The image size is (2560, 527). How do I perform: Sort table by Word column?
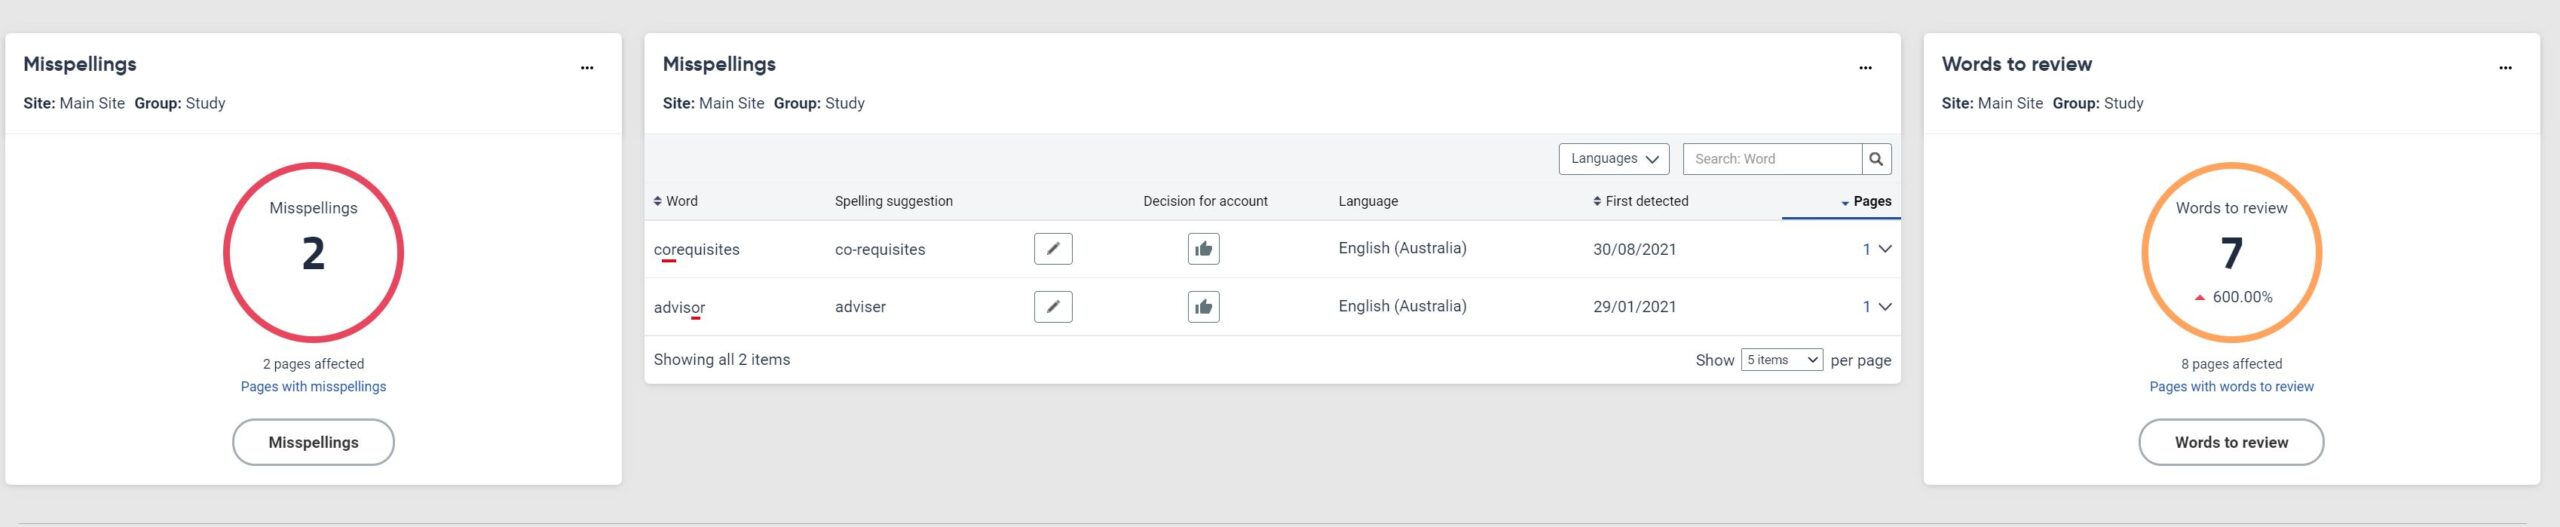click(676, 201)
